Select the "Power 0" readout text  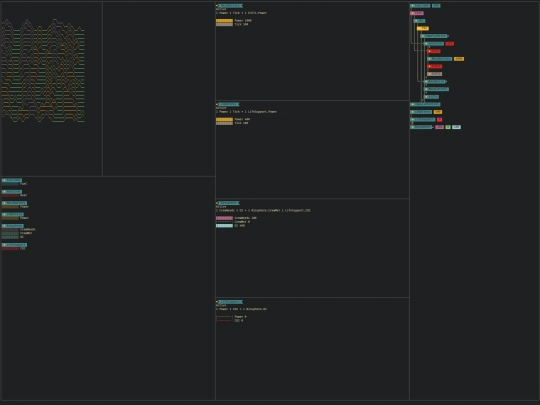(240, 316)
